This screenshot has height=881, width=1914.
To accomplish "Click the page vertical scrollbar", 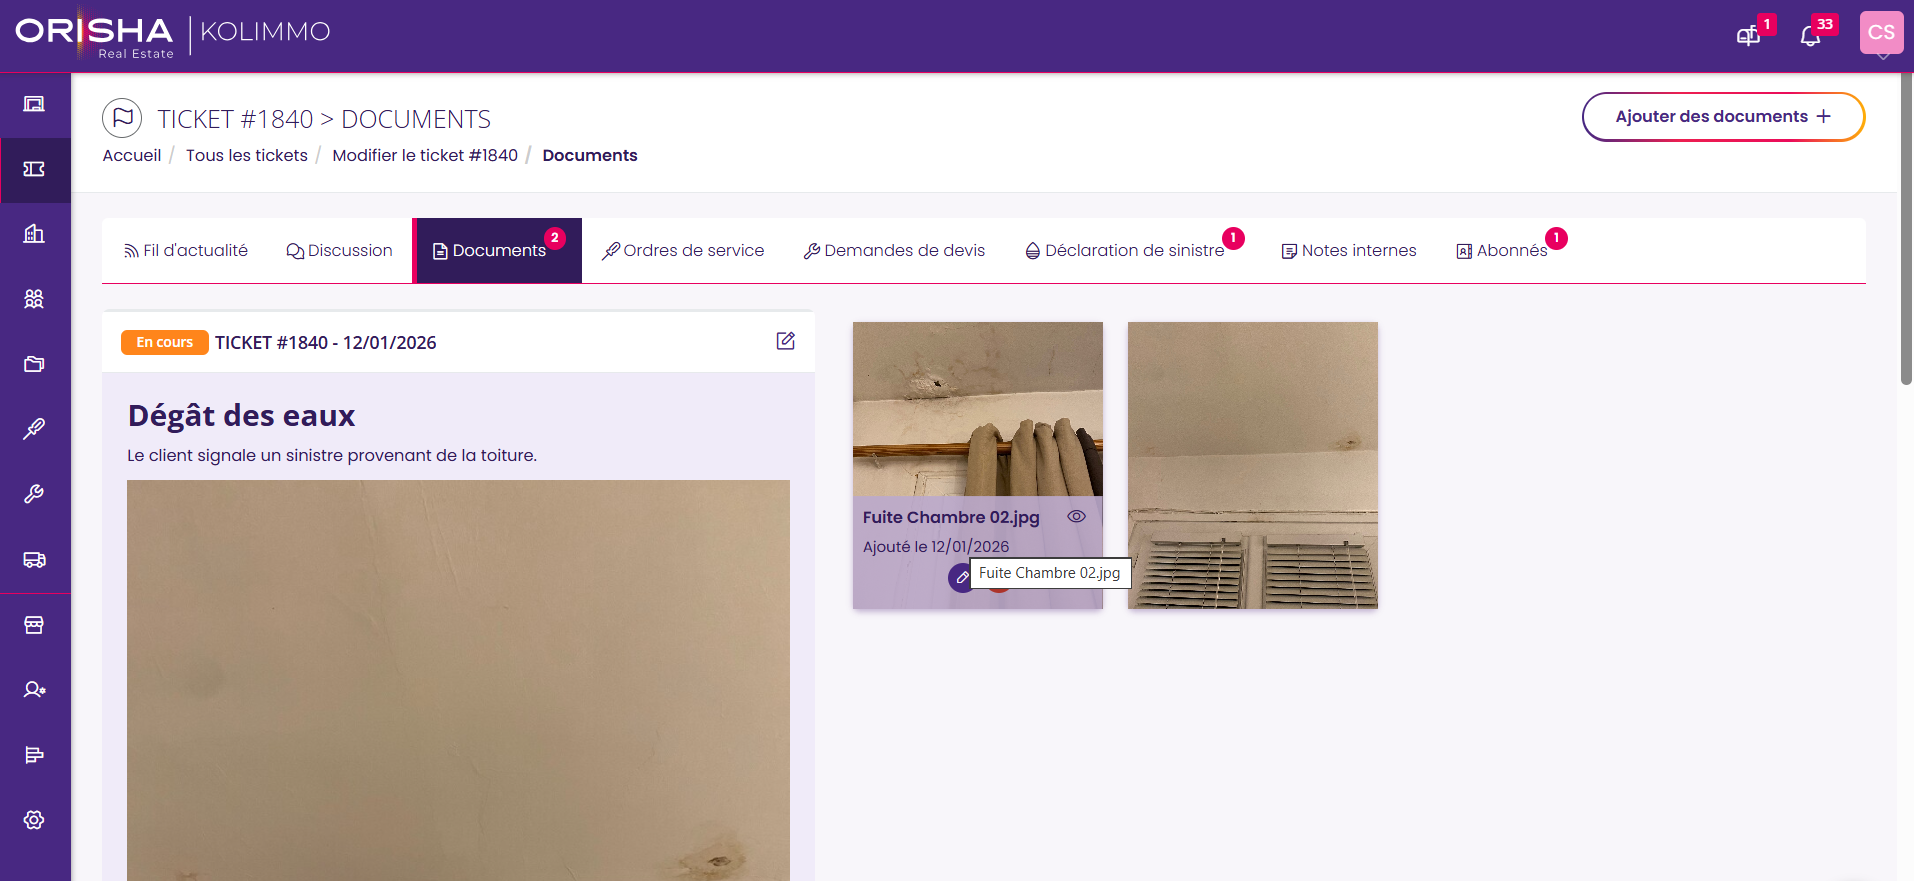I will click(x=1906, y=228).
